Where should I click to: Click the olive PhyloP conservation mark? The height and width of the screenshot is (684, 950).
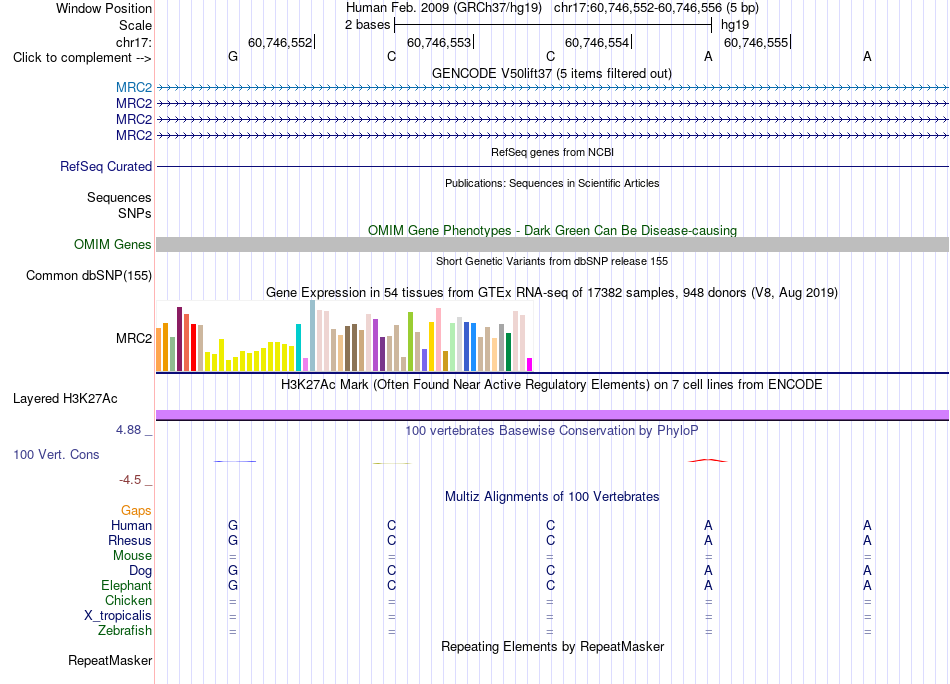click(392, 463)
